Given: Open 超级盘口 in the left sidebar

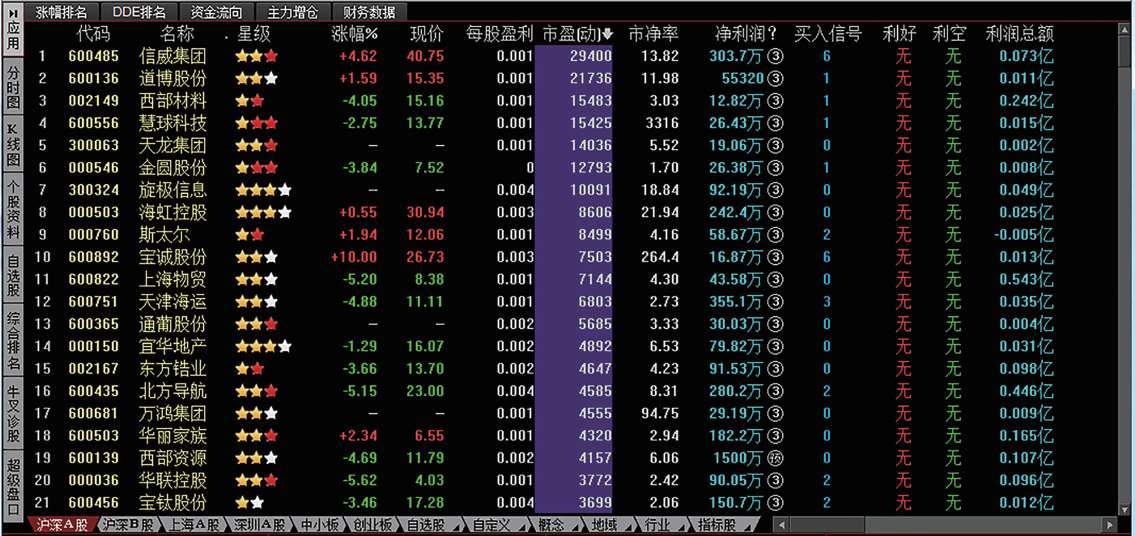Looking at the screenshot, I should 13,485.
